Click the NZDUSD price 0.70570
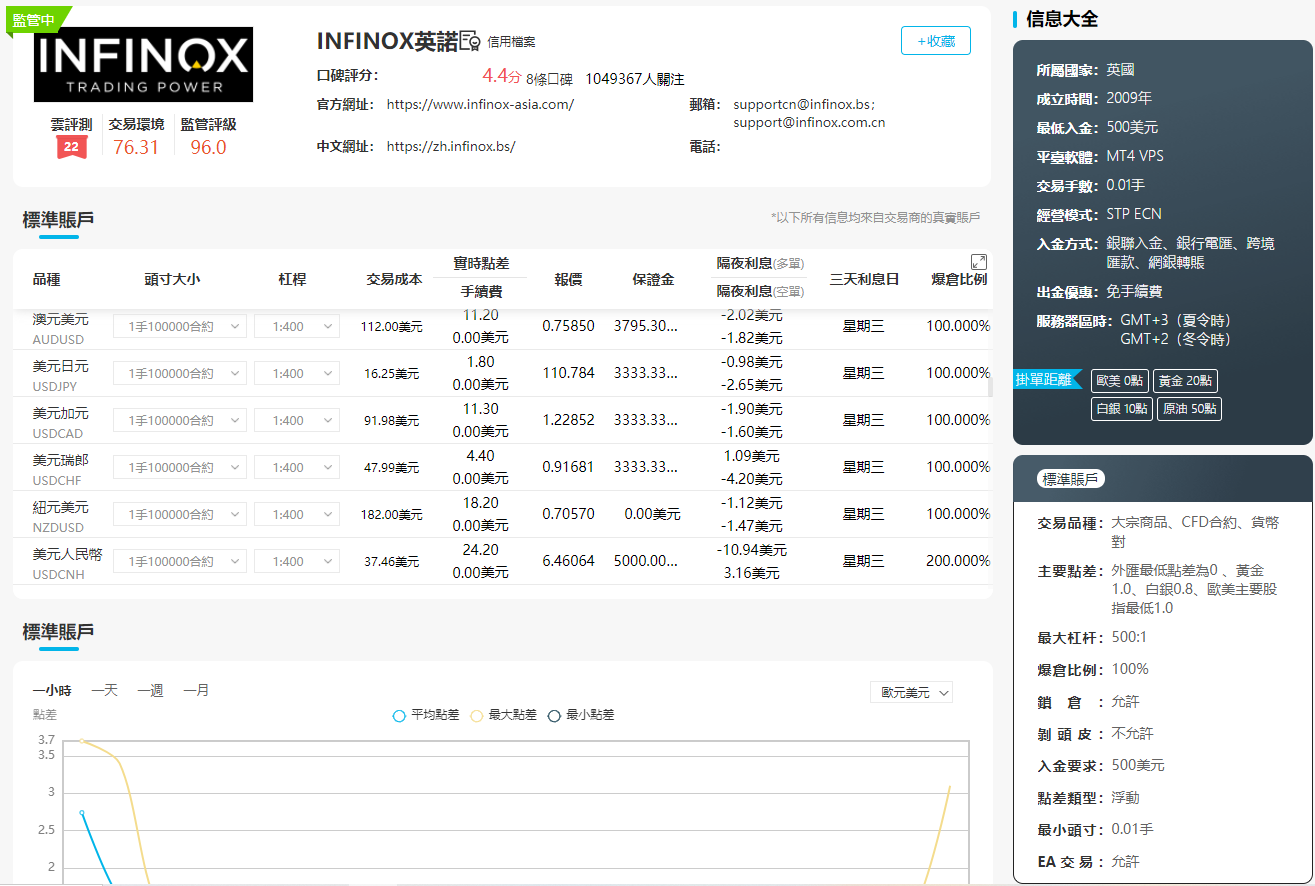Viewport: 1315px width, 886px height. pyautogui.click(x=568, y=514)
